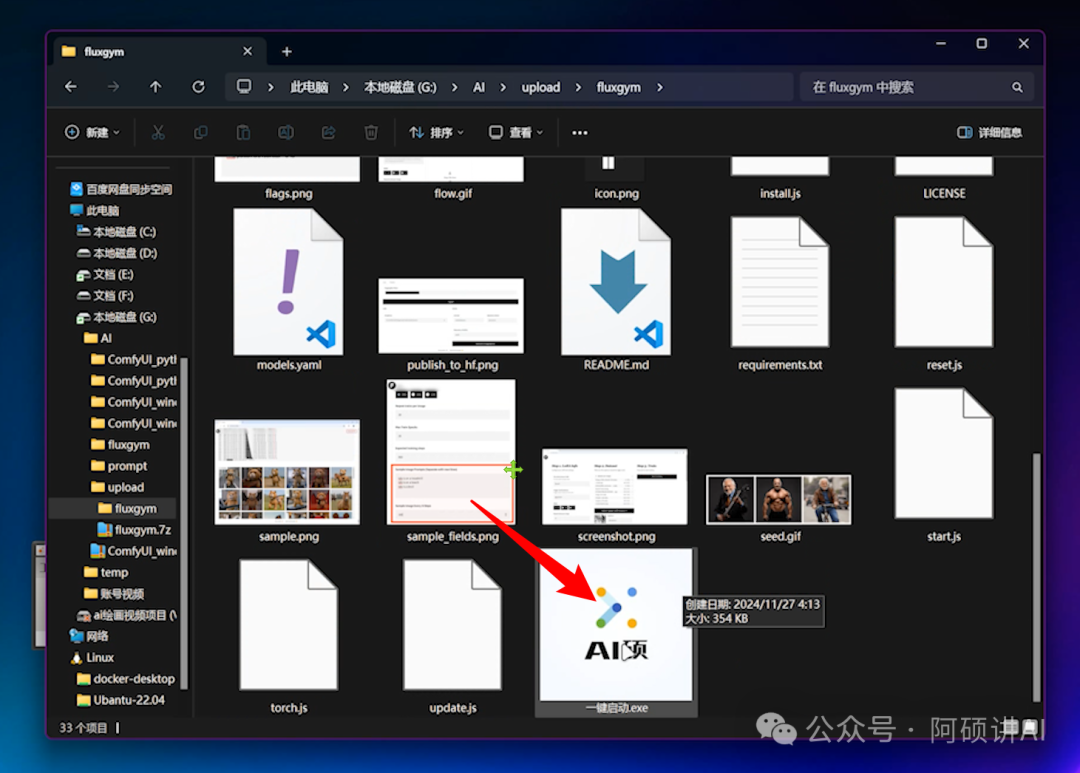
Task: Select 网络 (Network) in sidebar
Action: [90, 636]
